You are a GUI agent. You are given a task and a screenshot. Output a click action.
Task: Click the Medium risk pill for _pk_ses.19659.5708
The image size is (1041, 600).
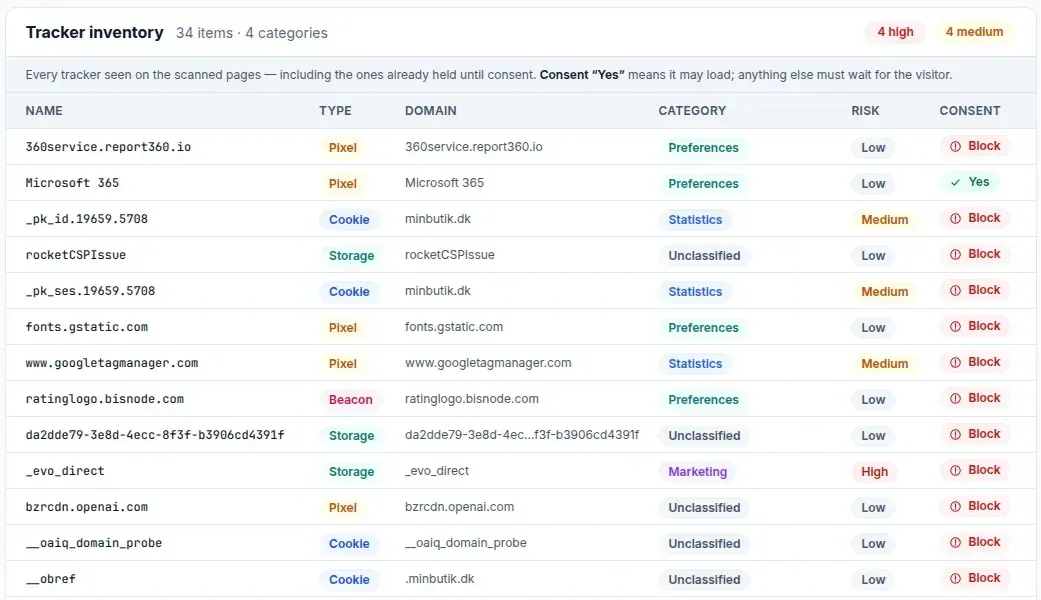pos(884,292)
